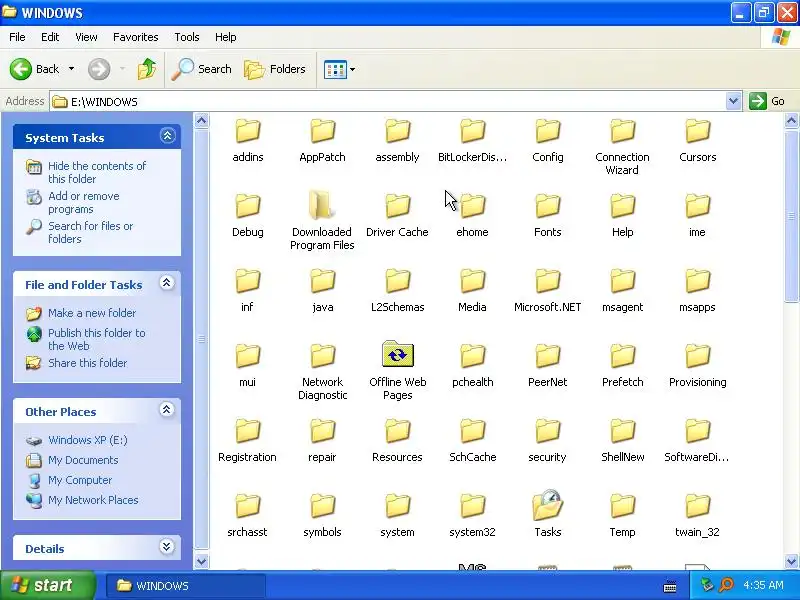Screen dimensions: 800x600
Task: Select the Network Diagnostic folder icon
Action: click(322, 356)
